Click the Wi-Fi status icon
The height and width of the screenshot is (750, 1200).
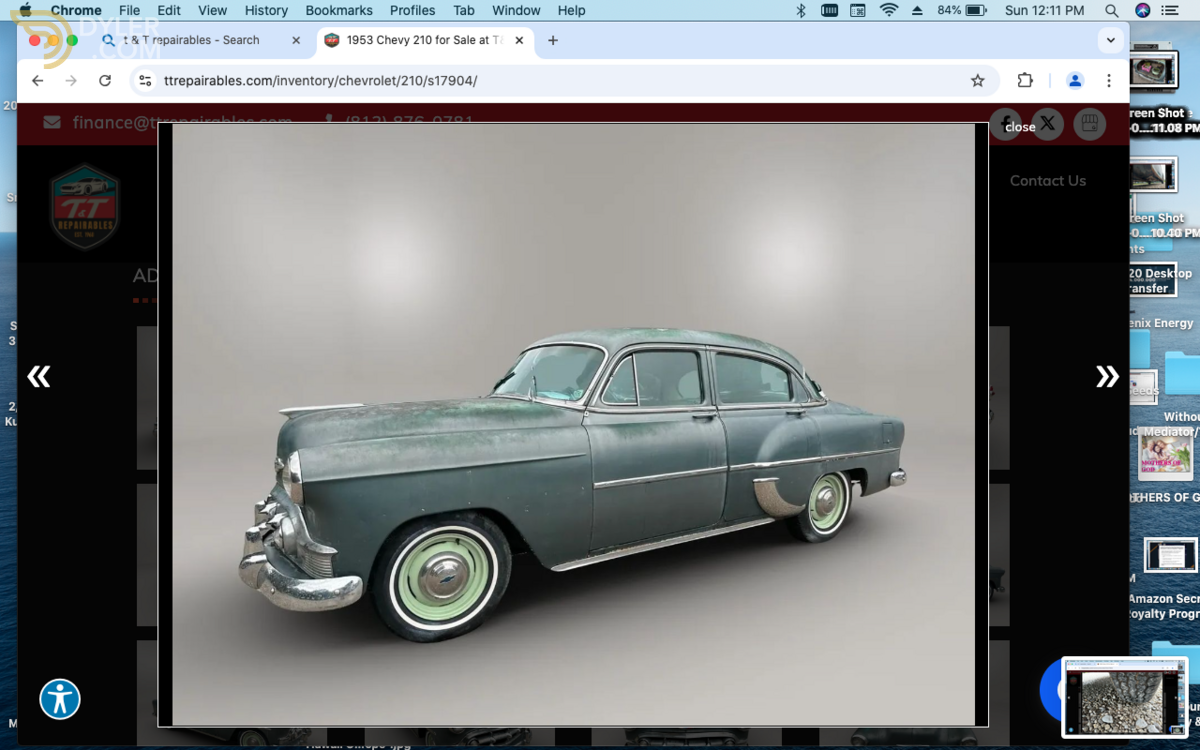pyautogui.click(x=888, y=10)
